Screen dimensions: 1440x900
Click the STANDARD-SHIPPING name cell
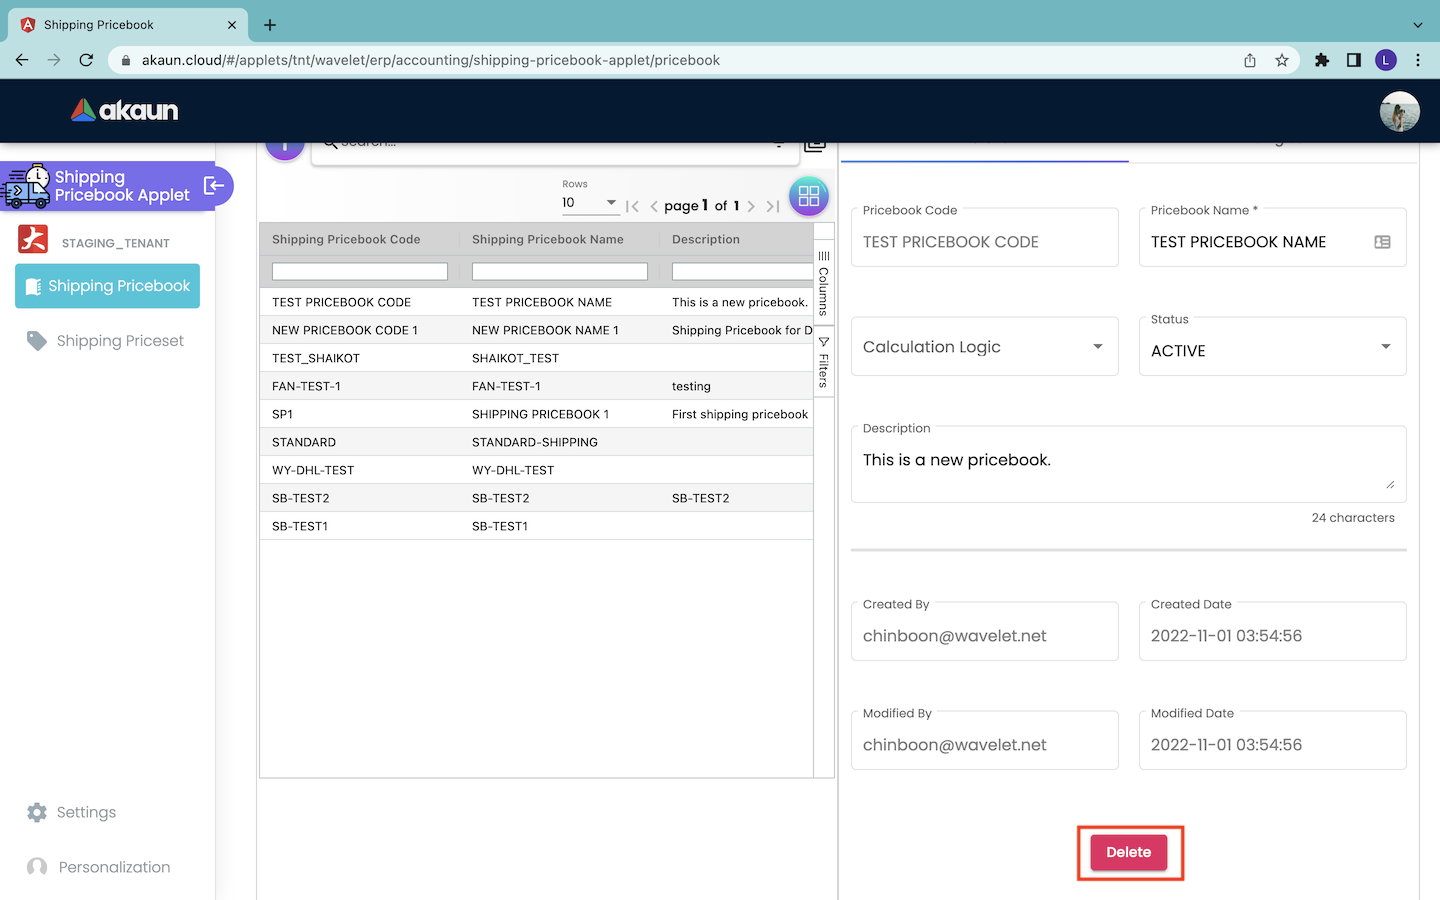[560, 442]
